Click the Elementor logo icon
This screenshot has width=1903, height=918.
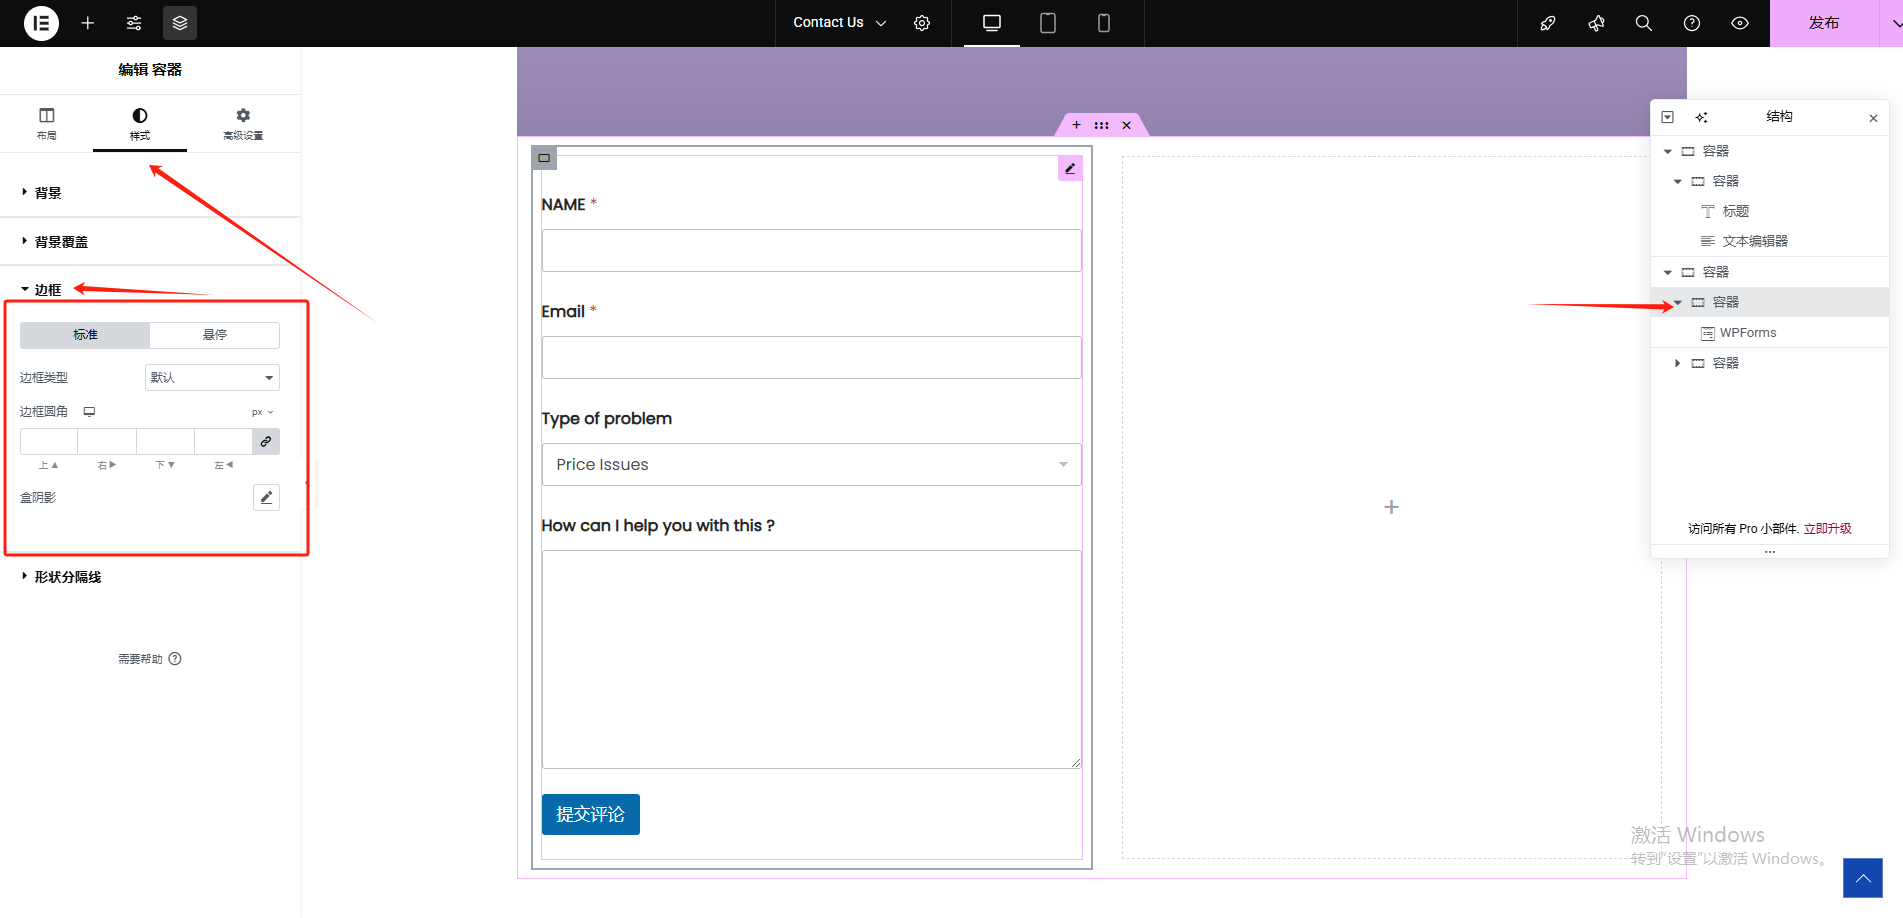[x=41, y=23]
